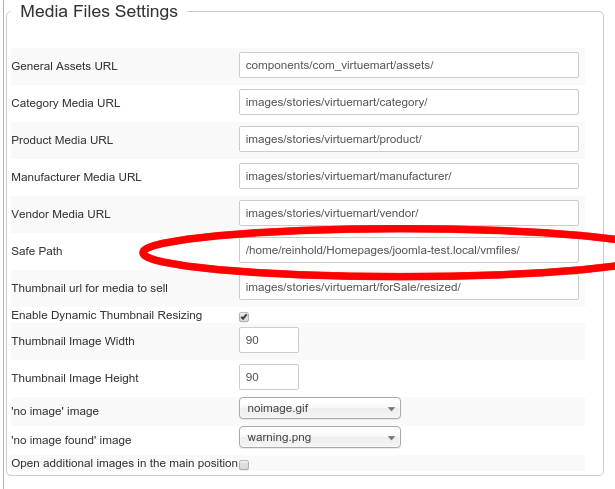Focus the Category Media URL text box
The image size is (615, 489).
coord(409,102)
